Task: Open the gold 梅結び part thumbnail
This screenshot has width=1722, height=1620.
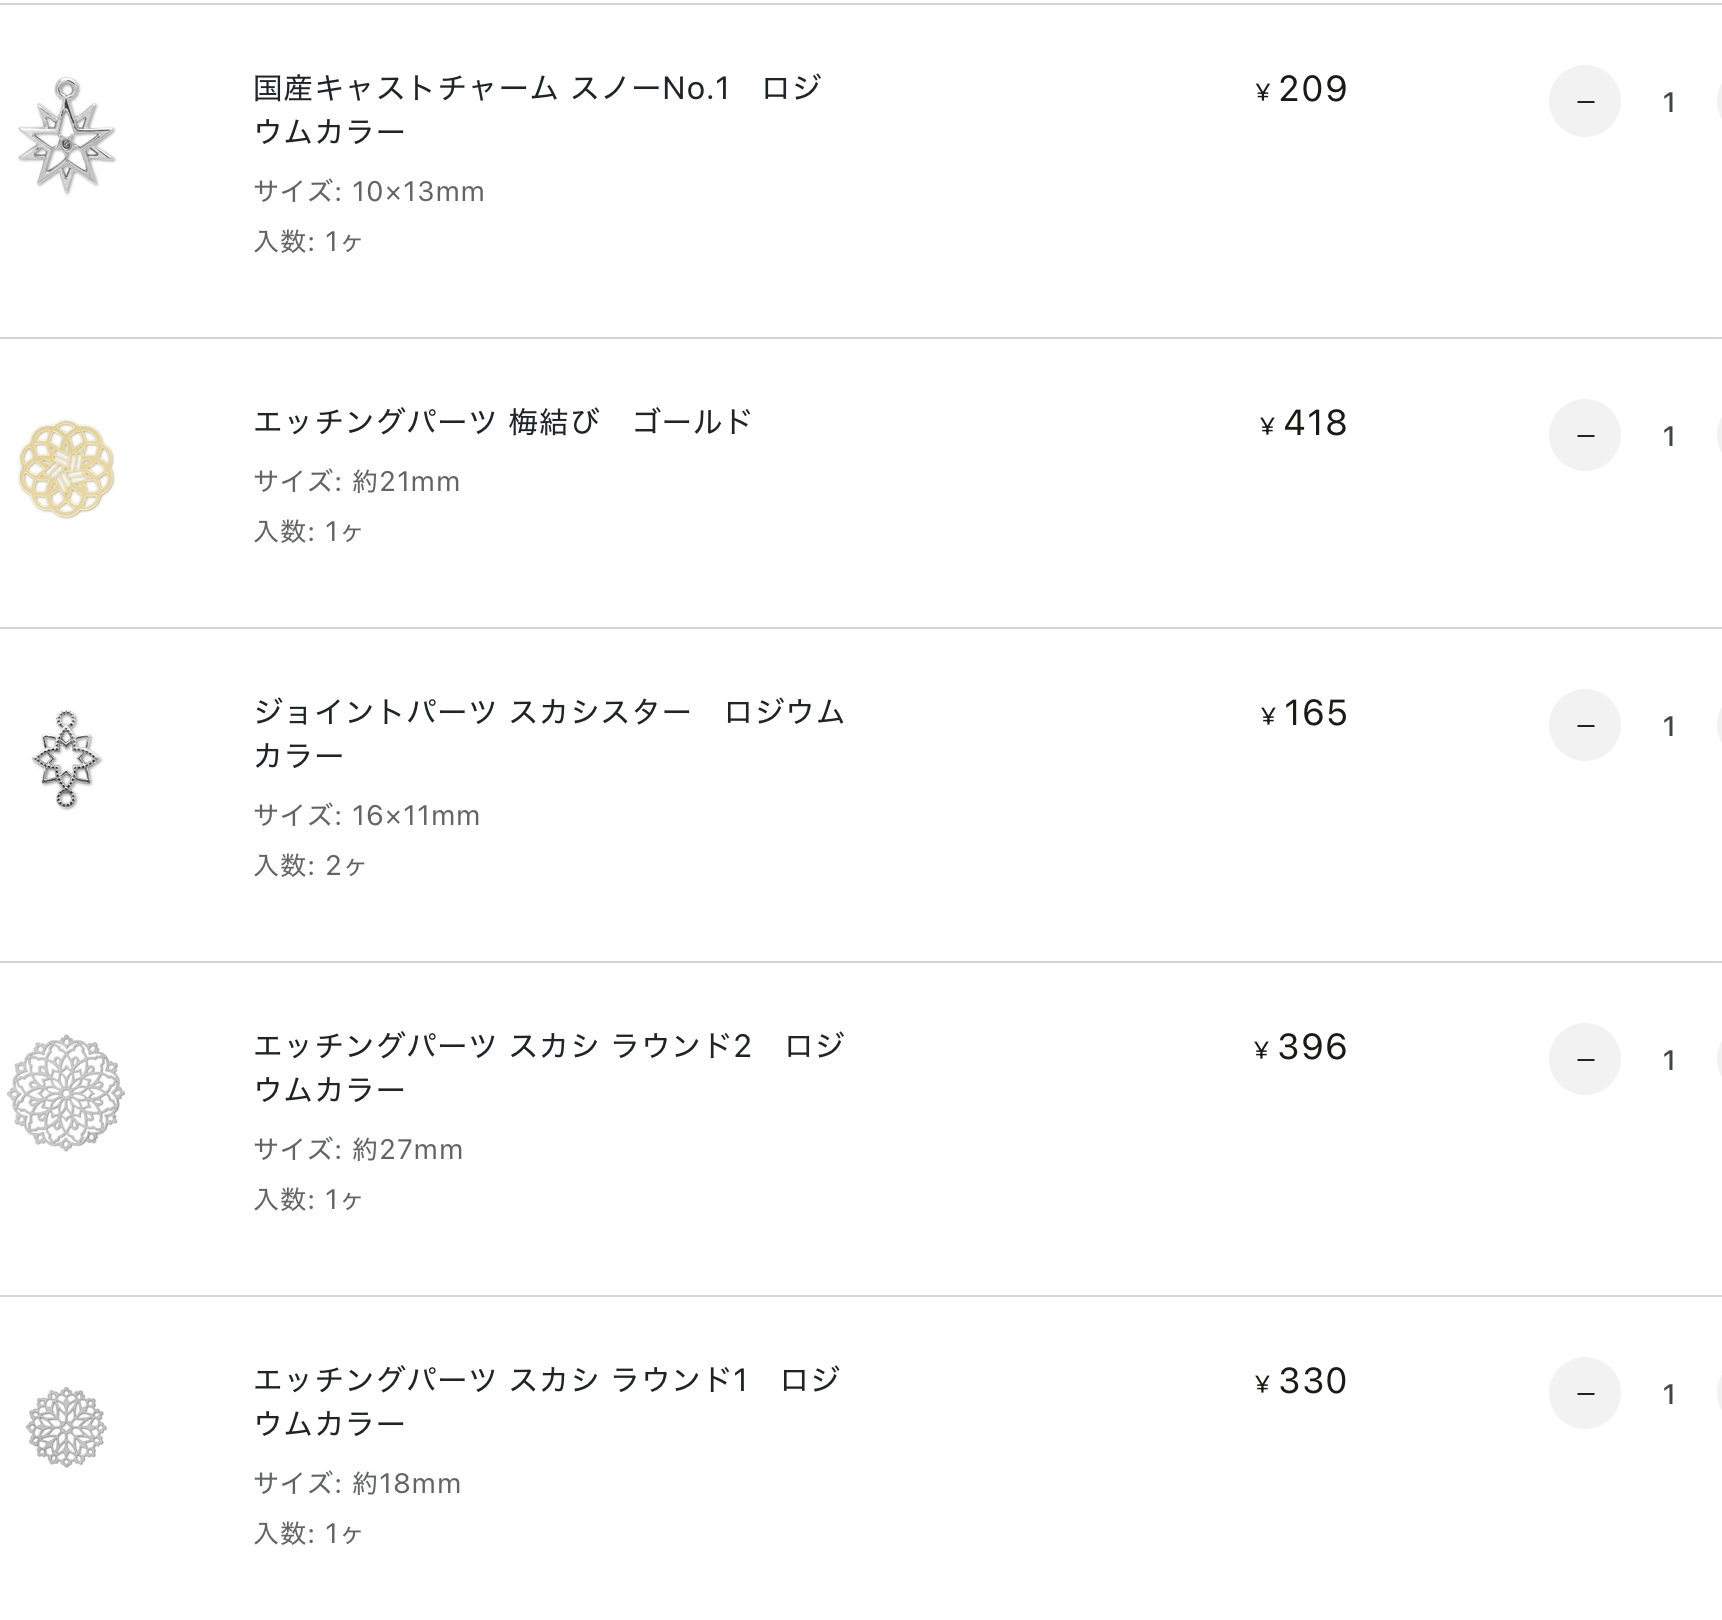Action: 66,469
